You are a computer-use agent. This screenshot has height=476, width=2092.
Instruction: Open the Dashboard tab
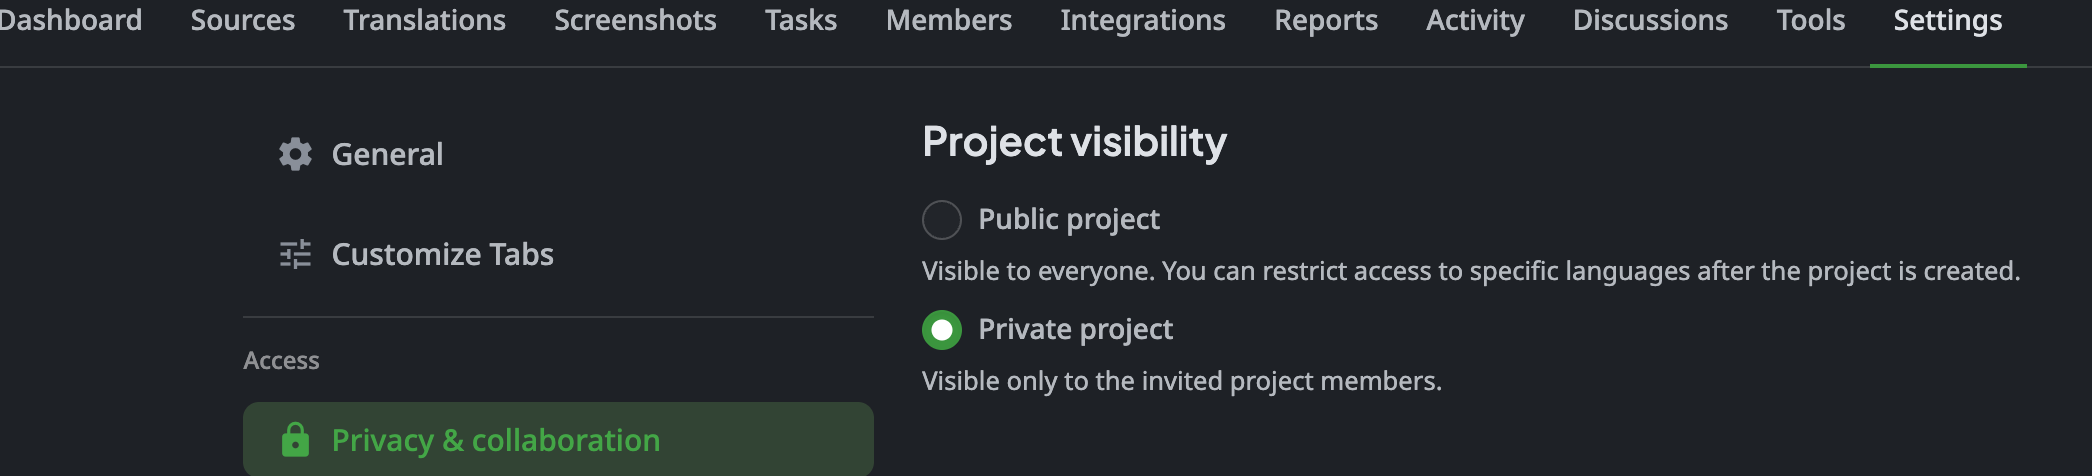[x=70, y=20]
